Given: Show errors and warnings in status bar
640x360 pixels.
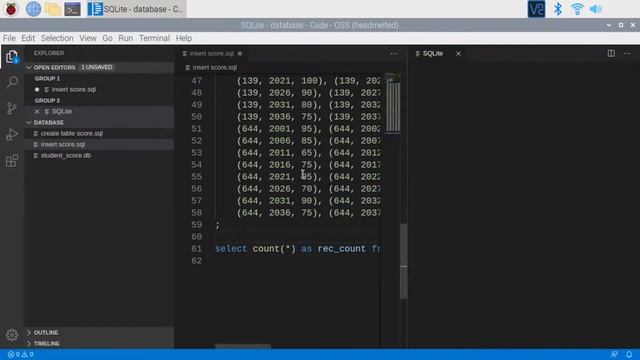Looking at the screenshot, I should tap(20, 354).
